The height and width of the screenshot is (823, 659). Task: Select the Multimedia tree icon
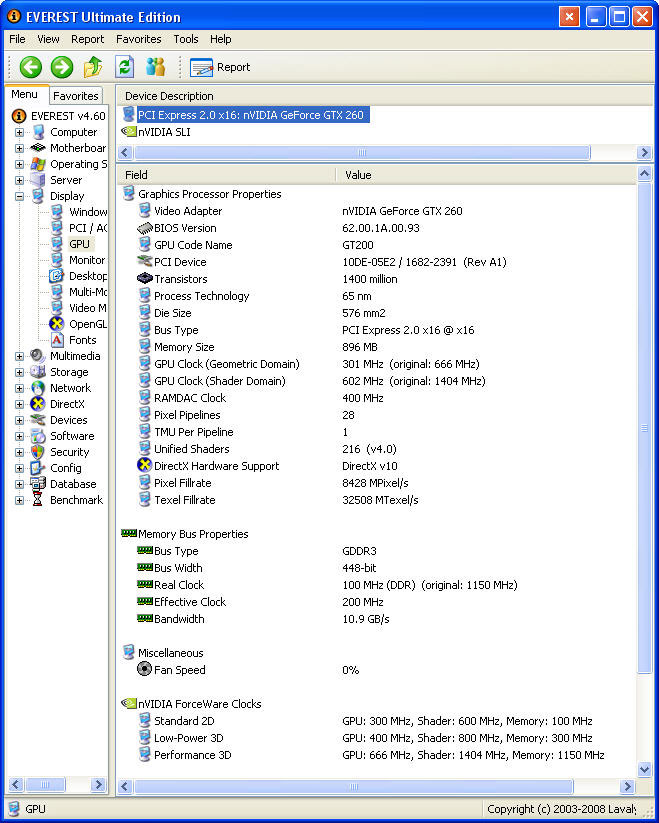pyautogui.click(x=38, y=356)
